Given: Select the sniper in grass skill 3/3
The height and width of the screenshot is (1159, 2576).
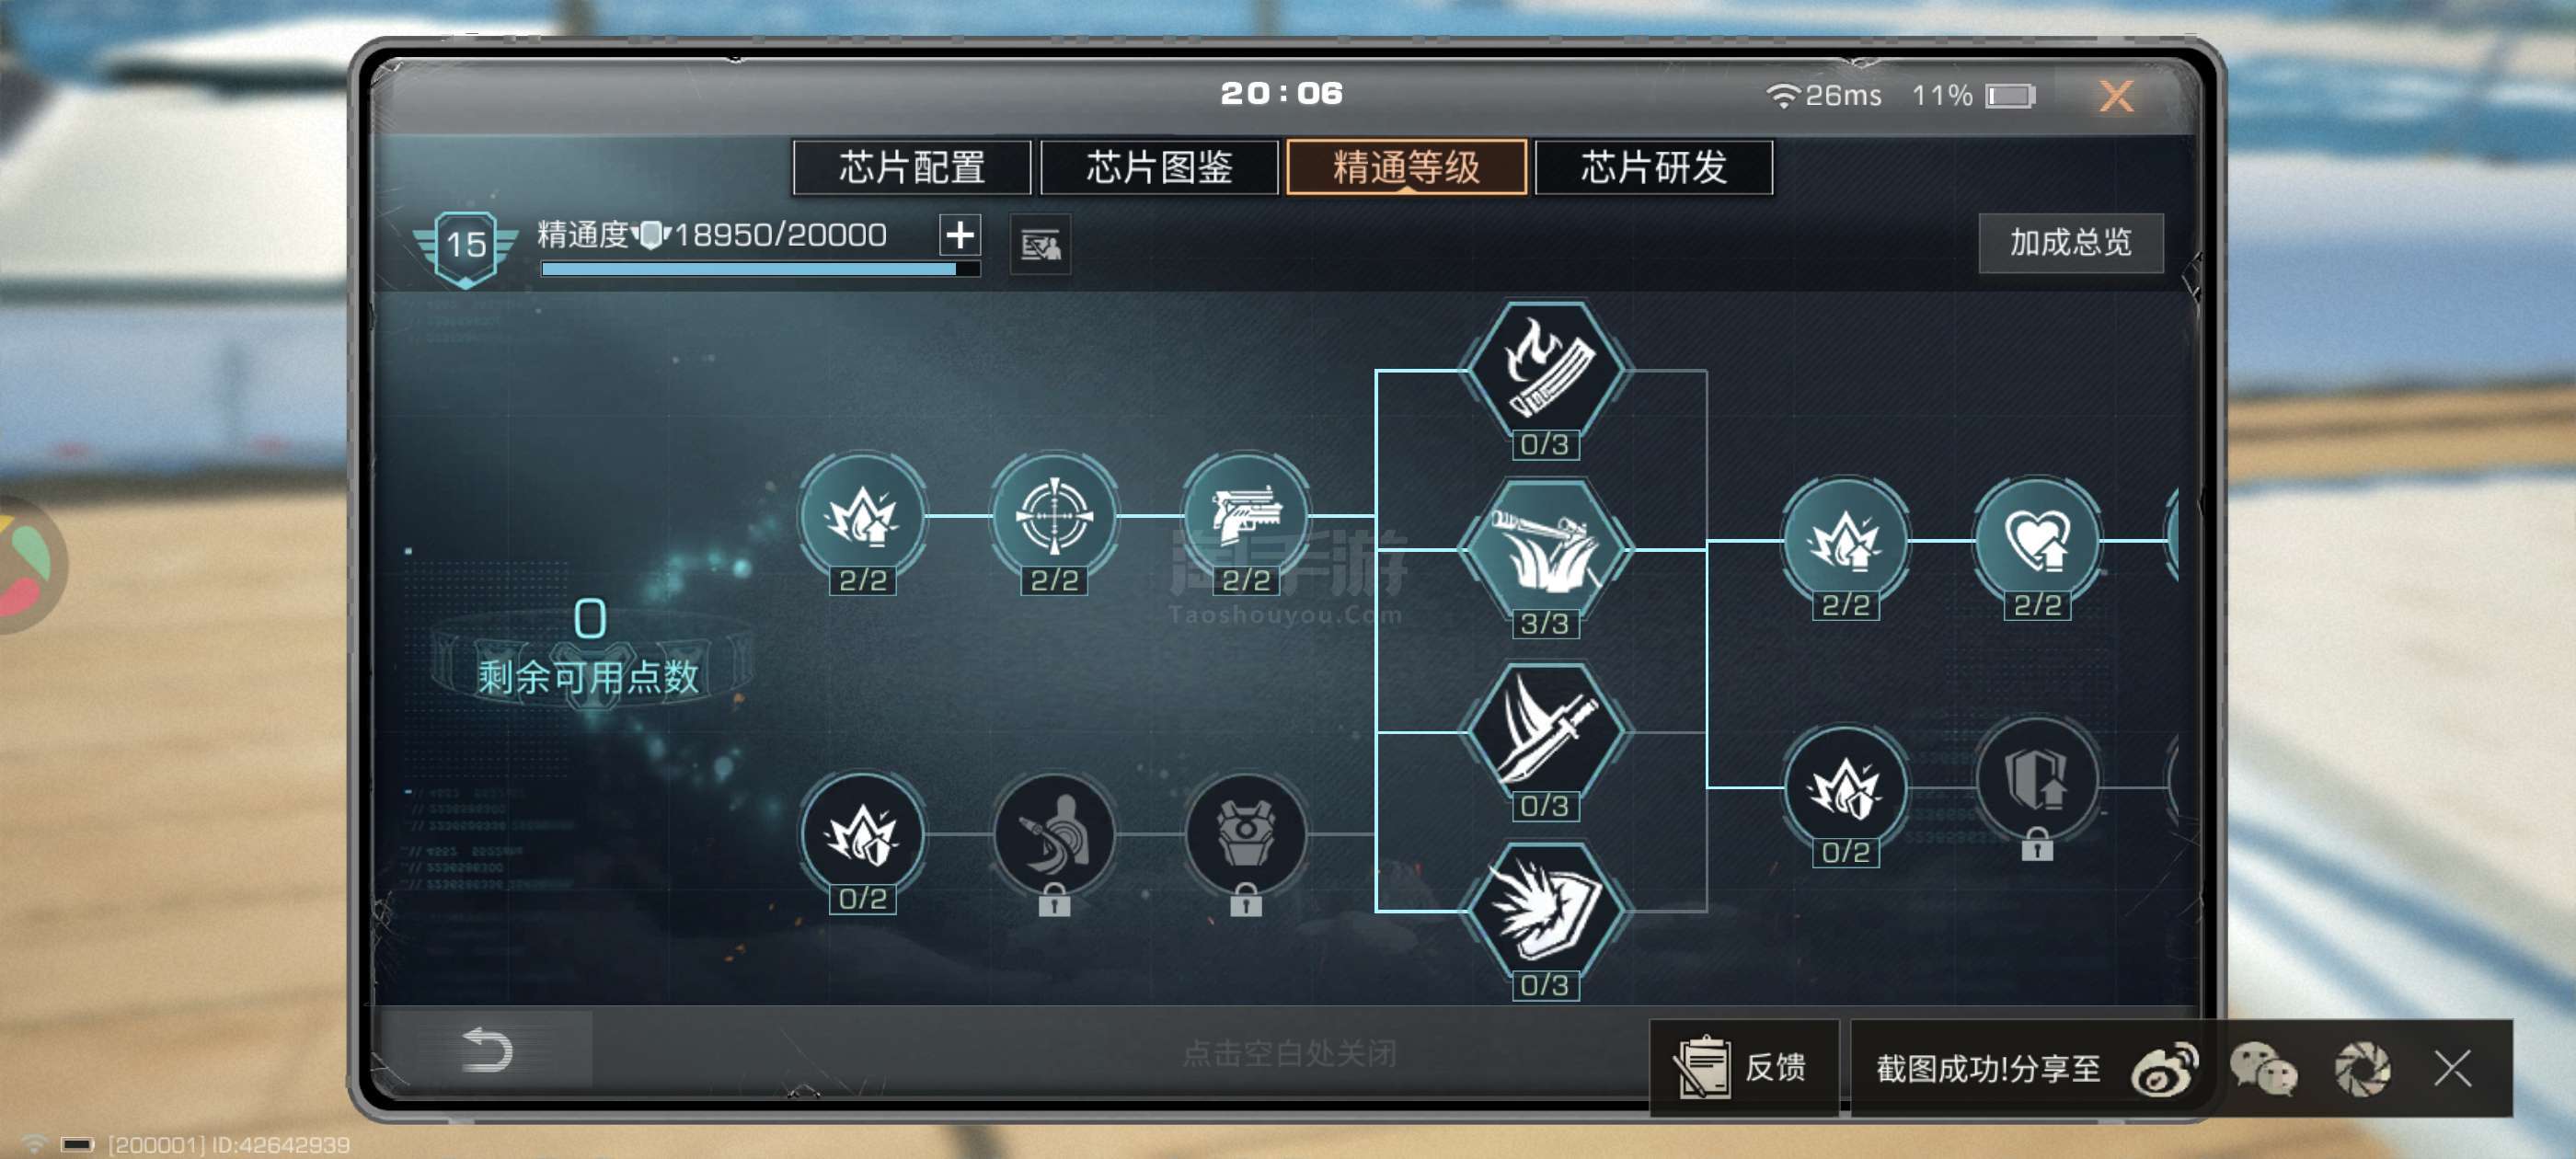Looking at the screenshot, I should pos(1545,550).
